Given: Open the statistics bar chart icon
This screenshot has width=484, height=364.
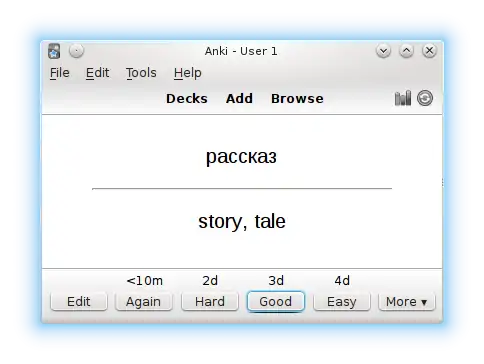Looking at the screenshot, I should 403,98.
